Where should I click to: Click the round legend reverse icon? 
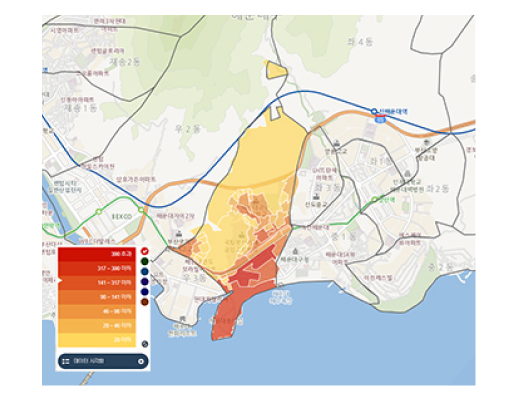click(145, 344)
